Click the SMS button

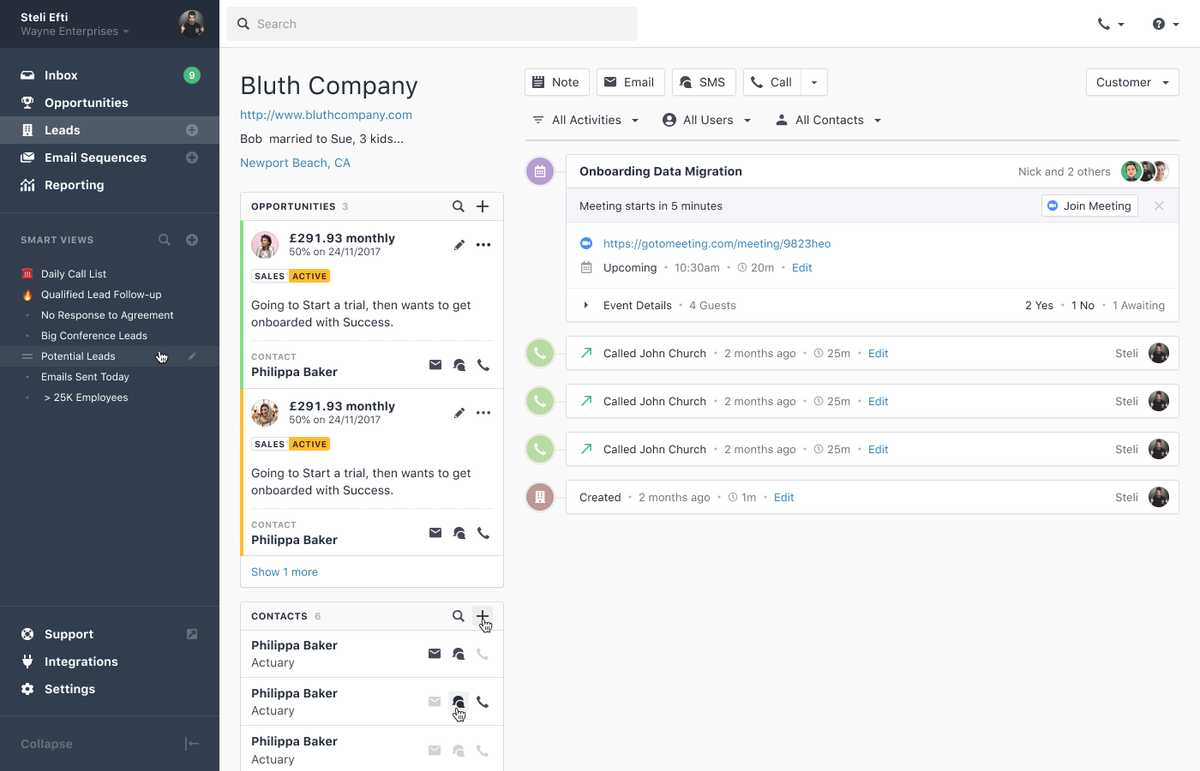point(704,82)
